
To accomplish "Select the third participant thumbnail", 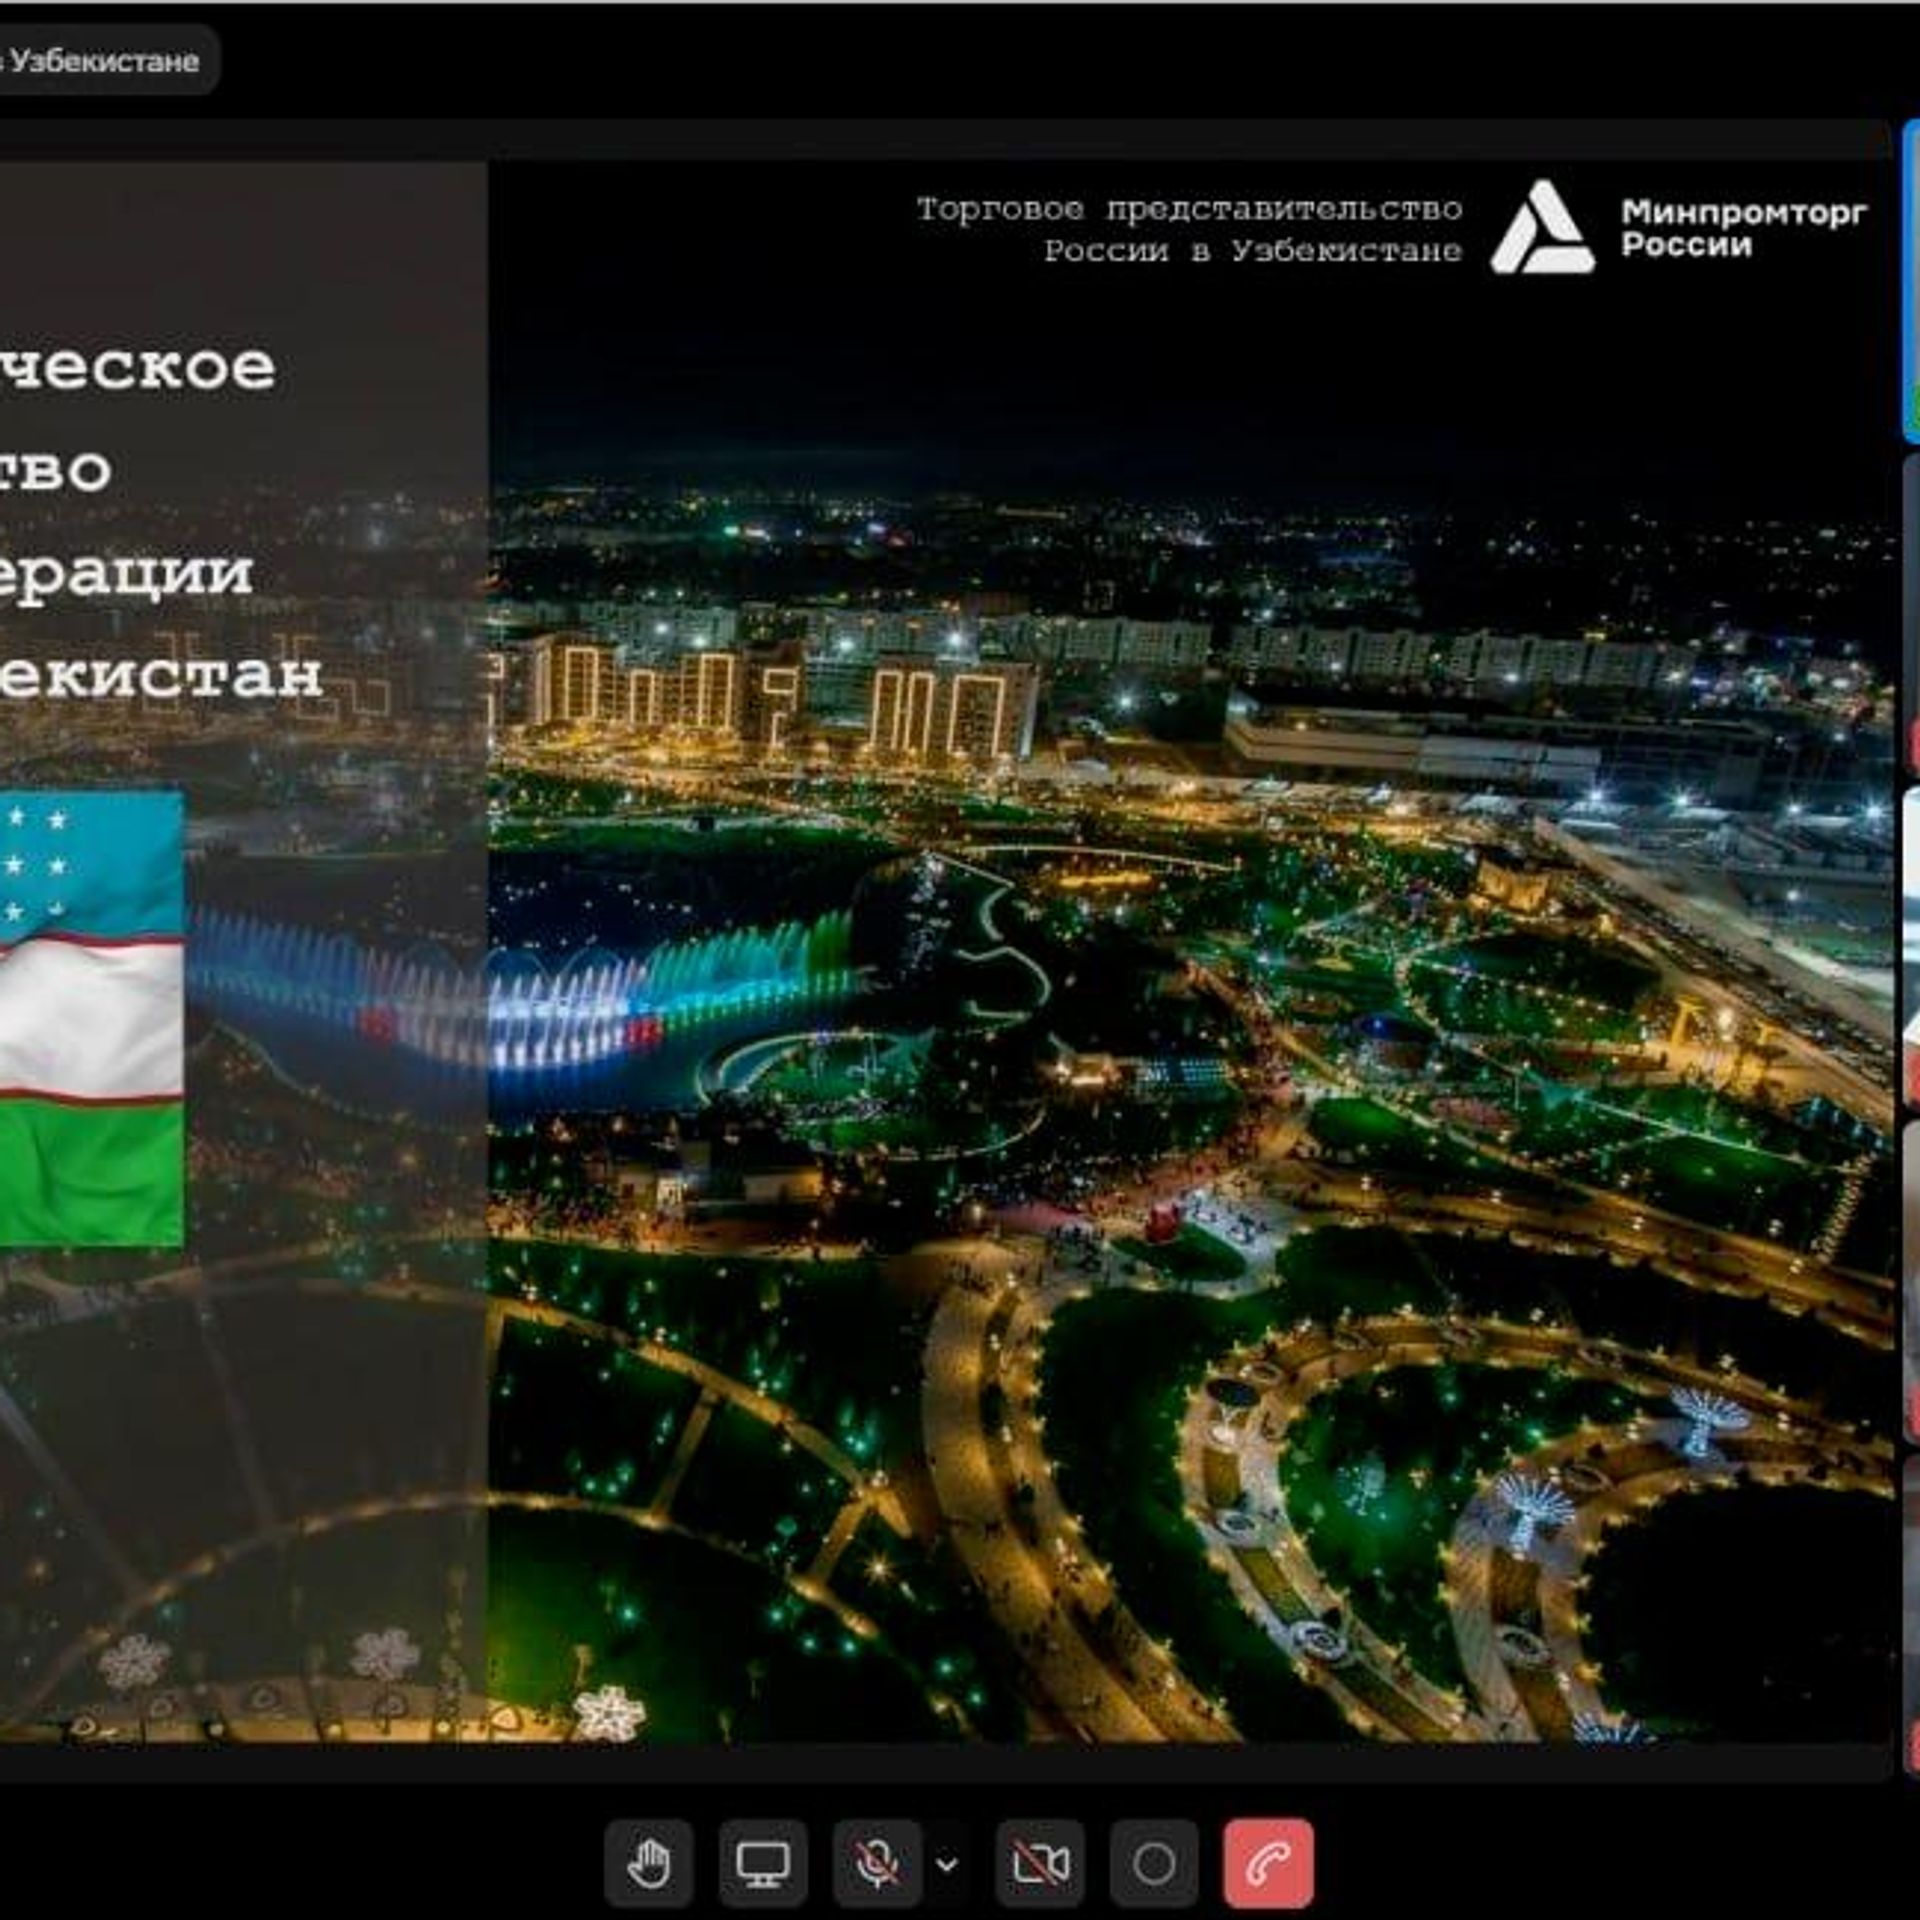I will (x=1911, y=947).
